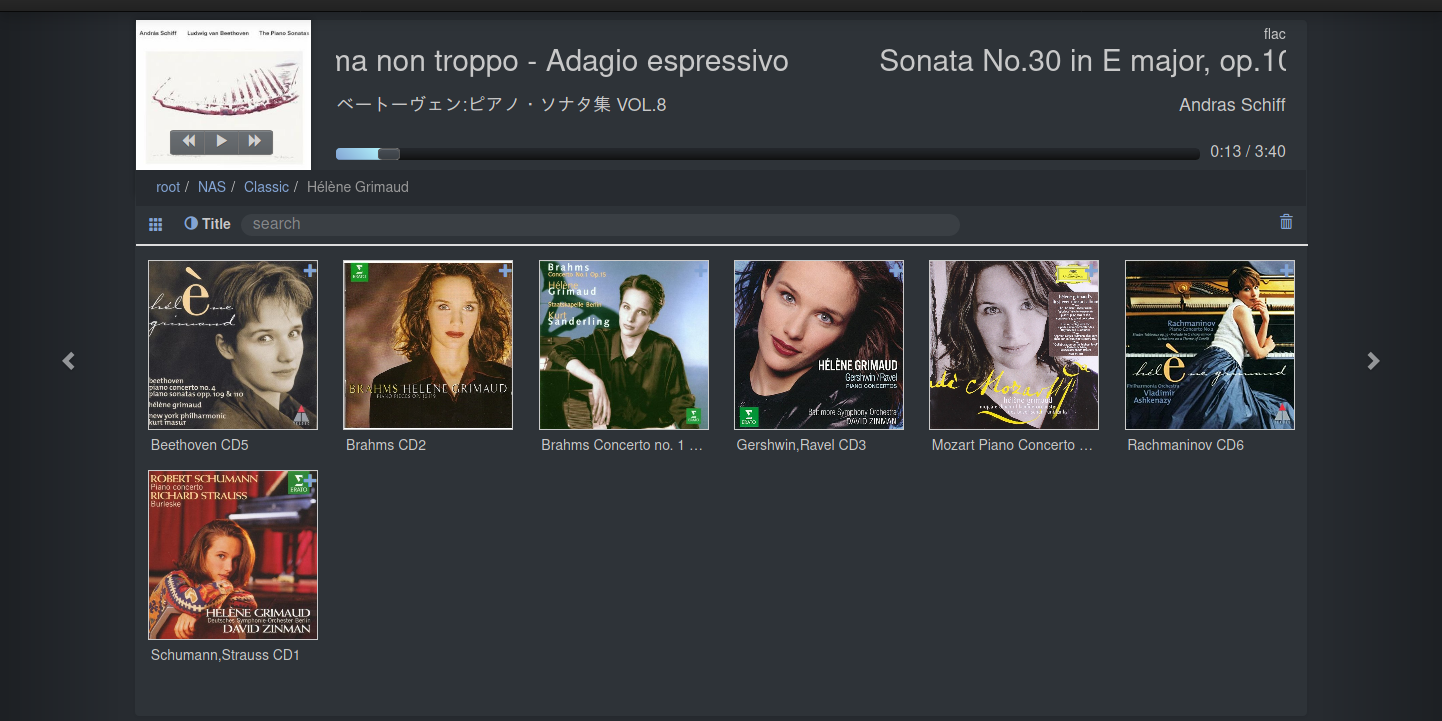Open the Gershwin,Ravel CD3 album cover
This screenshot has width=1442, height=721.
819,345
